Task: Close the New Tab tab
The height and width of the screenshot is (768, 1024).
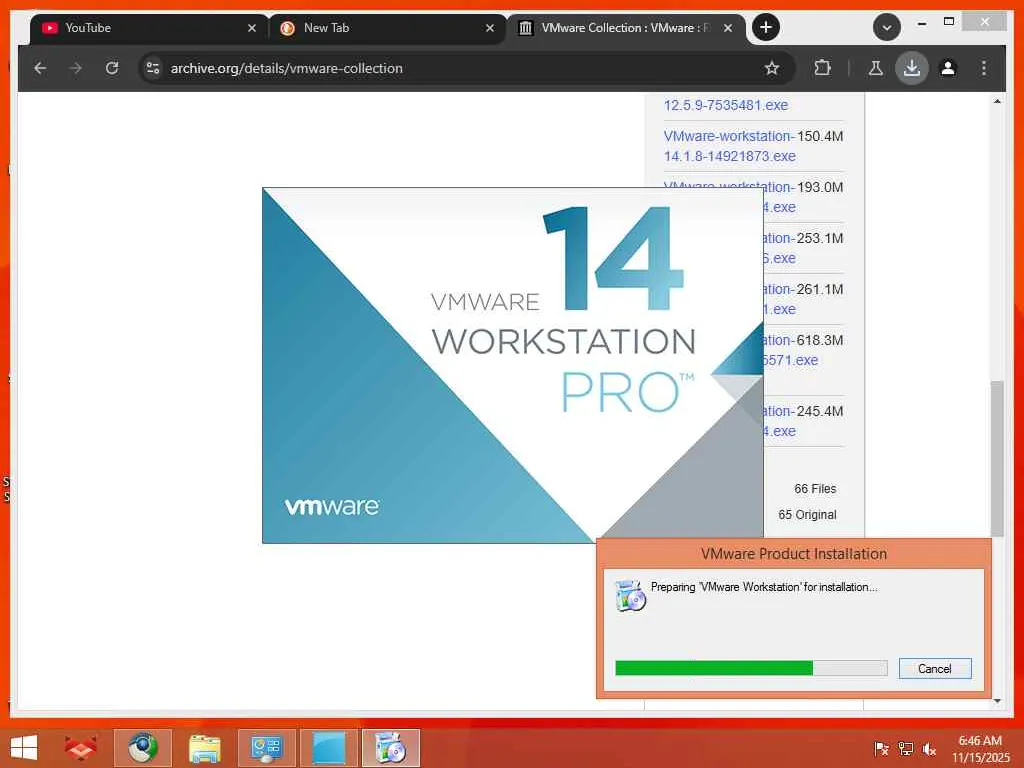Action: click(490, 28)
